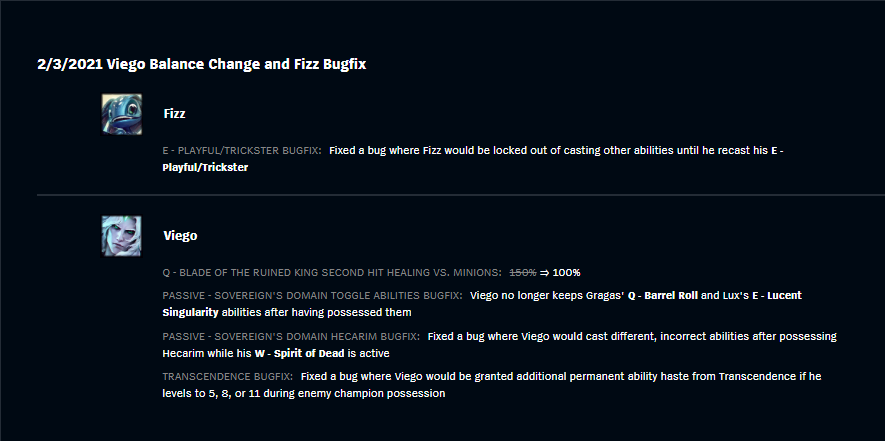Click the new 100% healing value

coord(567,273)
